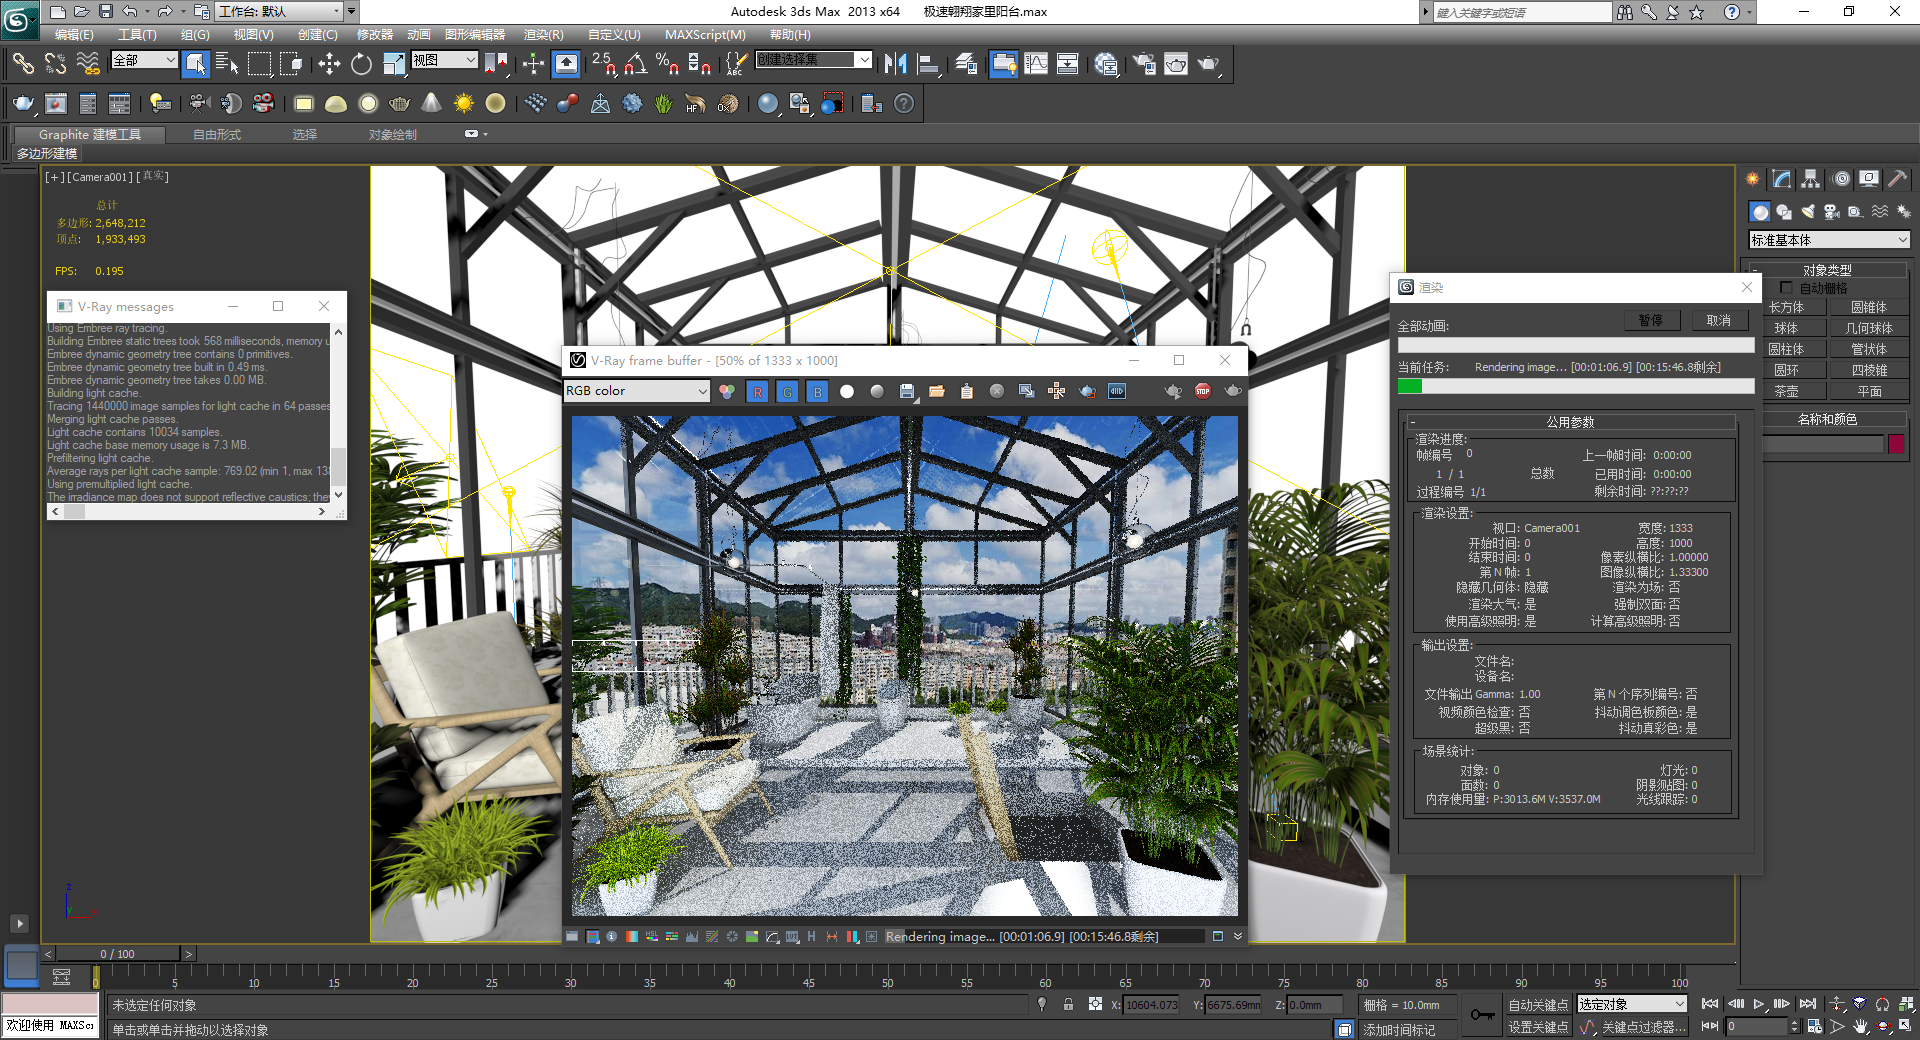Click the Select and Link chain icon
The width and height of the screenshot is (1920, 1040).
point(22,65)
